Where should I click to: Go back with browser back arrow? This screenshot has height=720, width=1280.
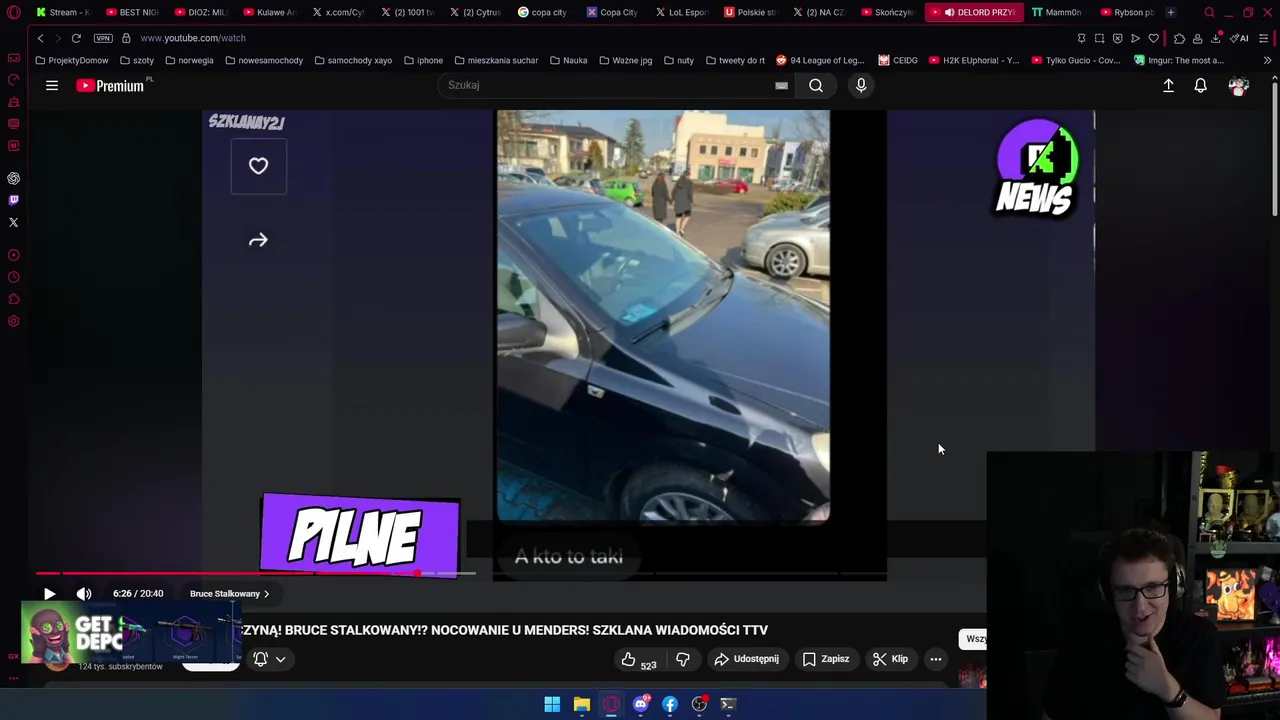40,38
